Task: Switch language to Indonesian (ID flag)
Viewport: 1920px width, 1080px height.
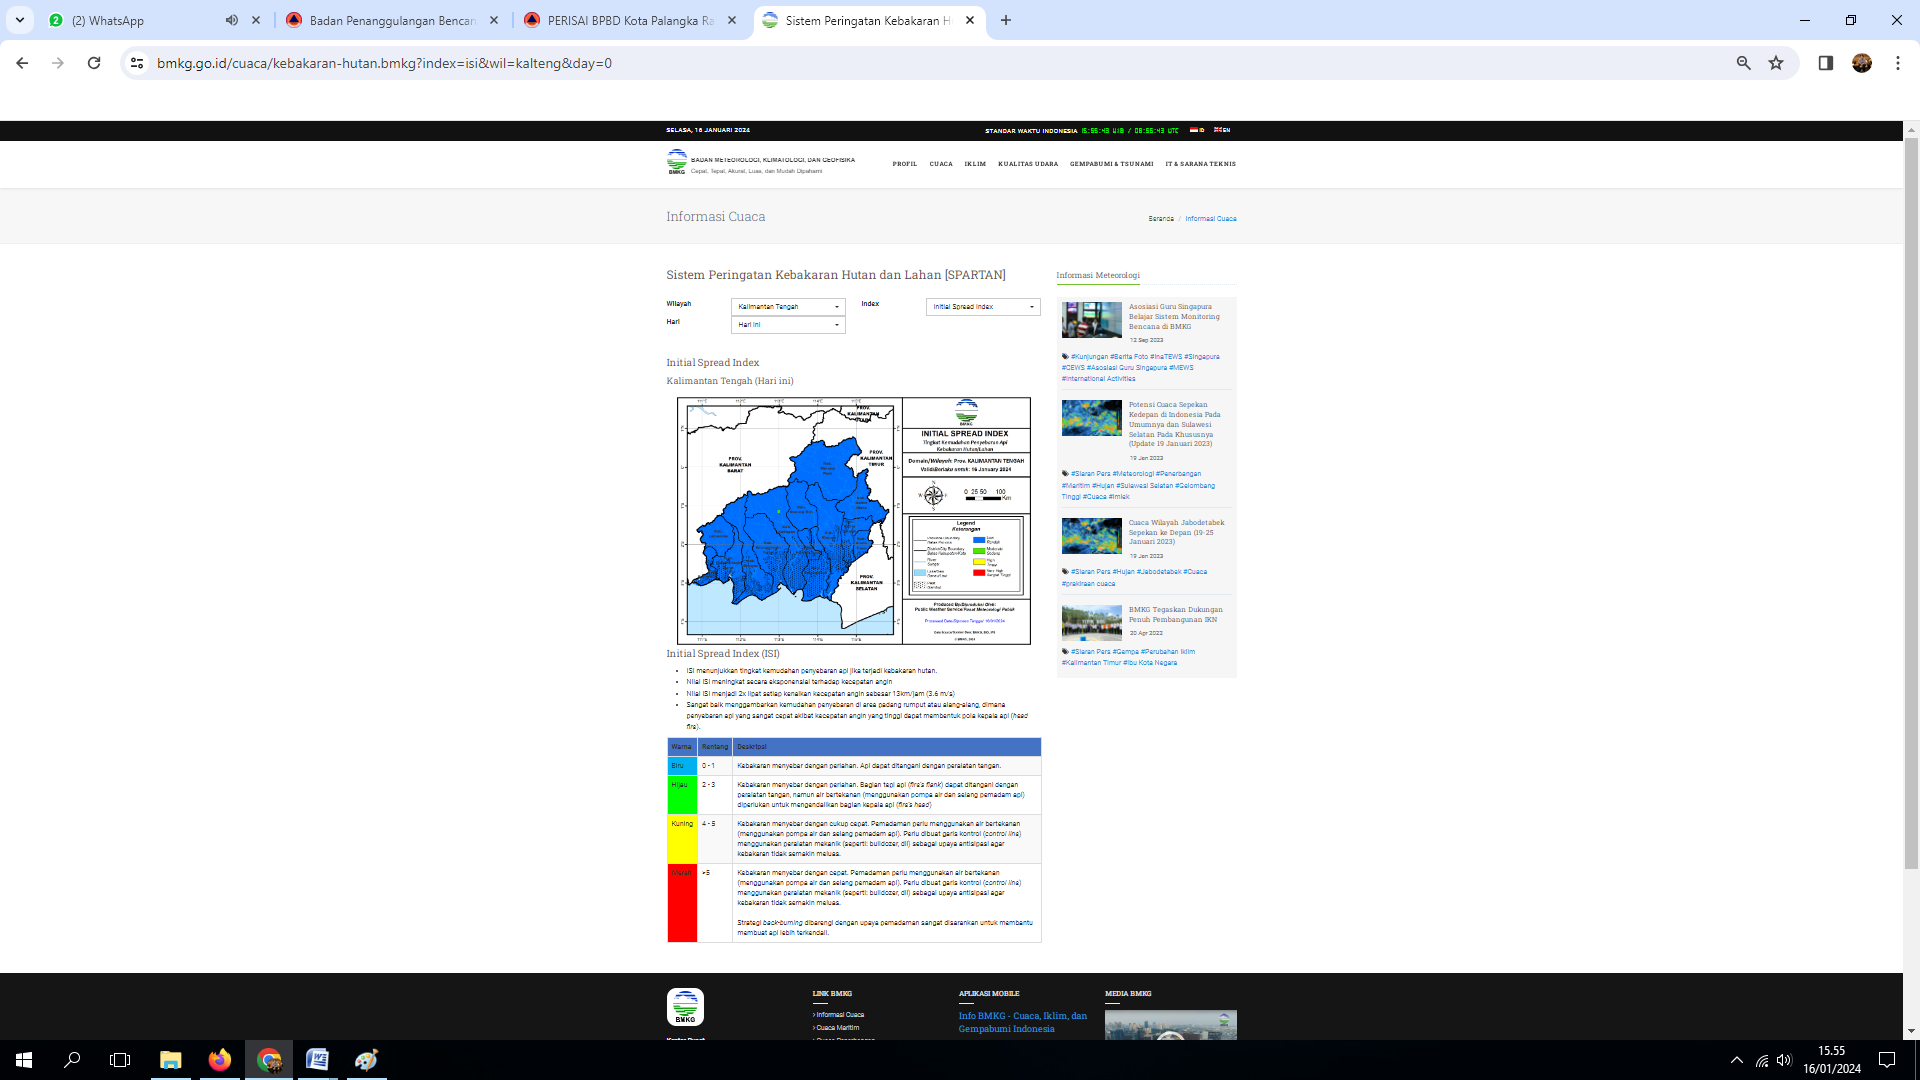Action: 1196,130
